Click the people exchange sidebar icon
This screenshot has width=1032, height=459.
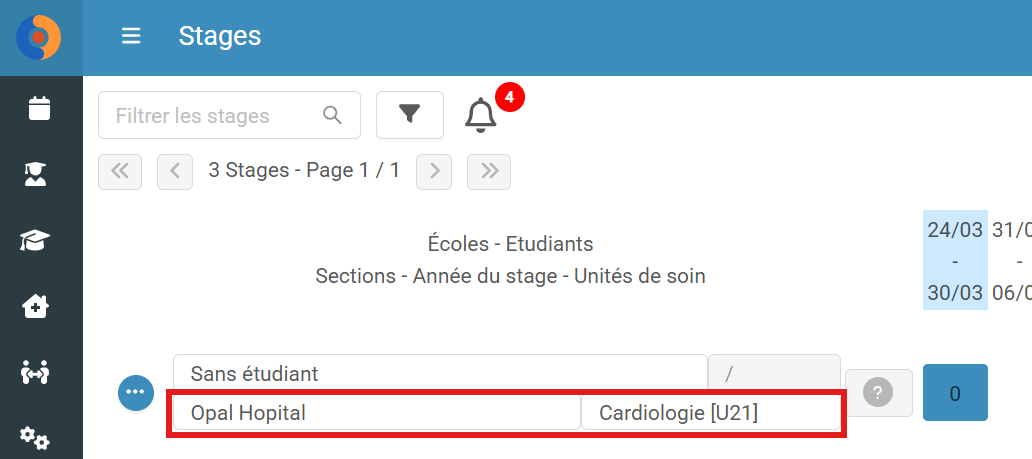(x=35, y=373)
